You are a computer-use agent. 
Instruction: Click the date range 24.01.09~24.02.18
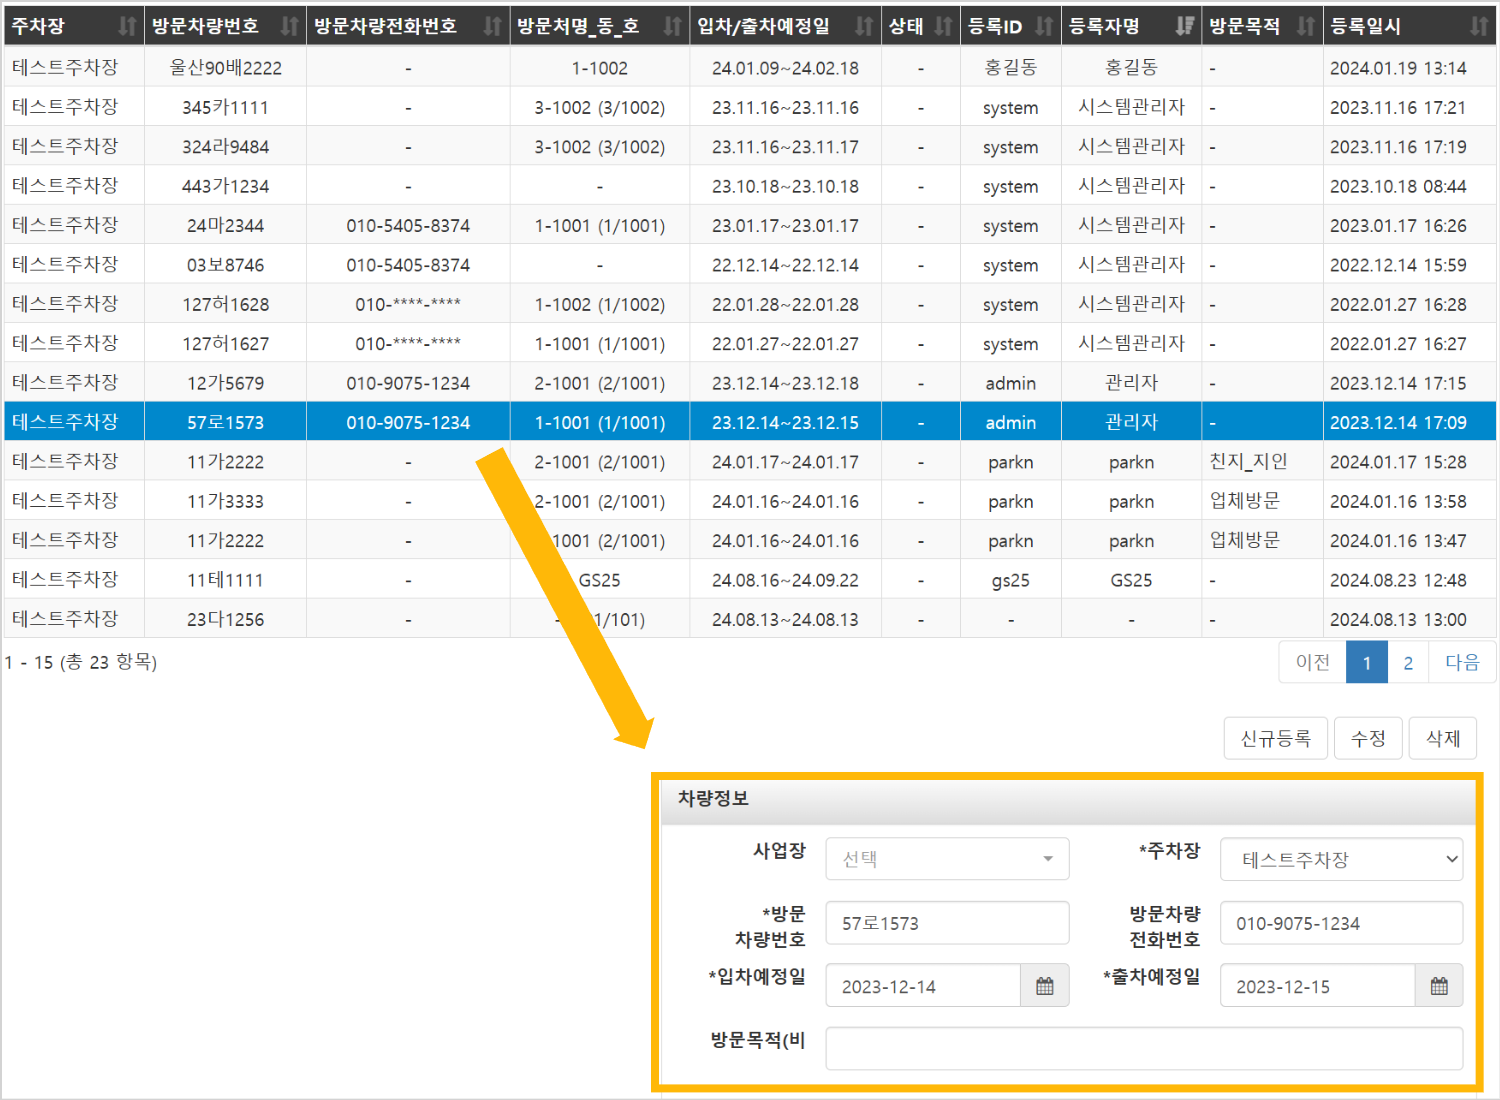click(x=785, y=68)
